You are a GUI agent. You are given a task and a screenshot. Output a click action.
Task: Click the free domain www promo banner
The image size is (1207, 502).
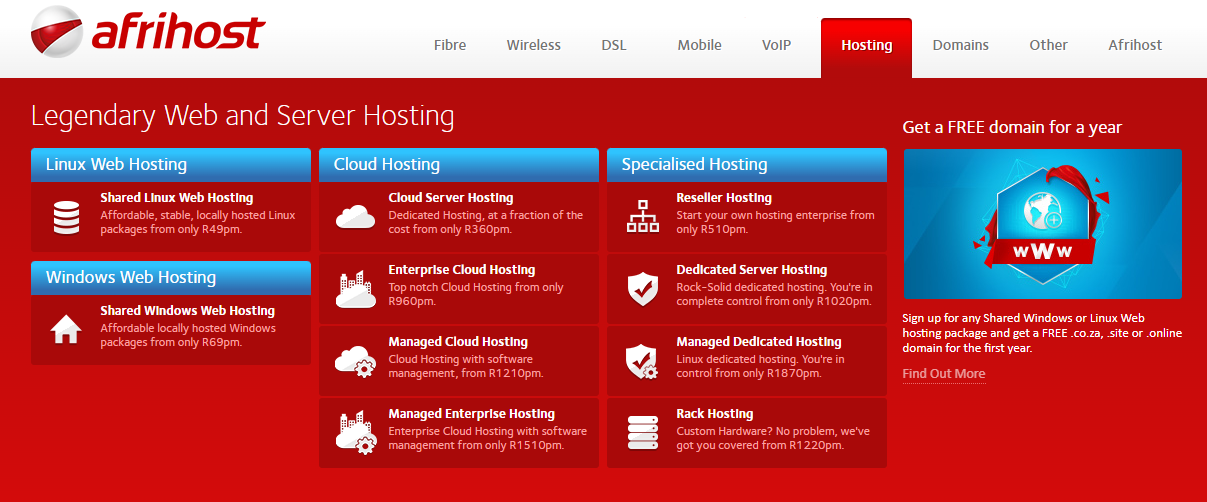point(1042,224)
